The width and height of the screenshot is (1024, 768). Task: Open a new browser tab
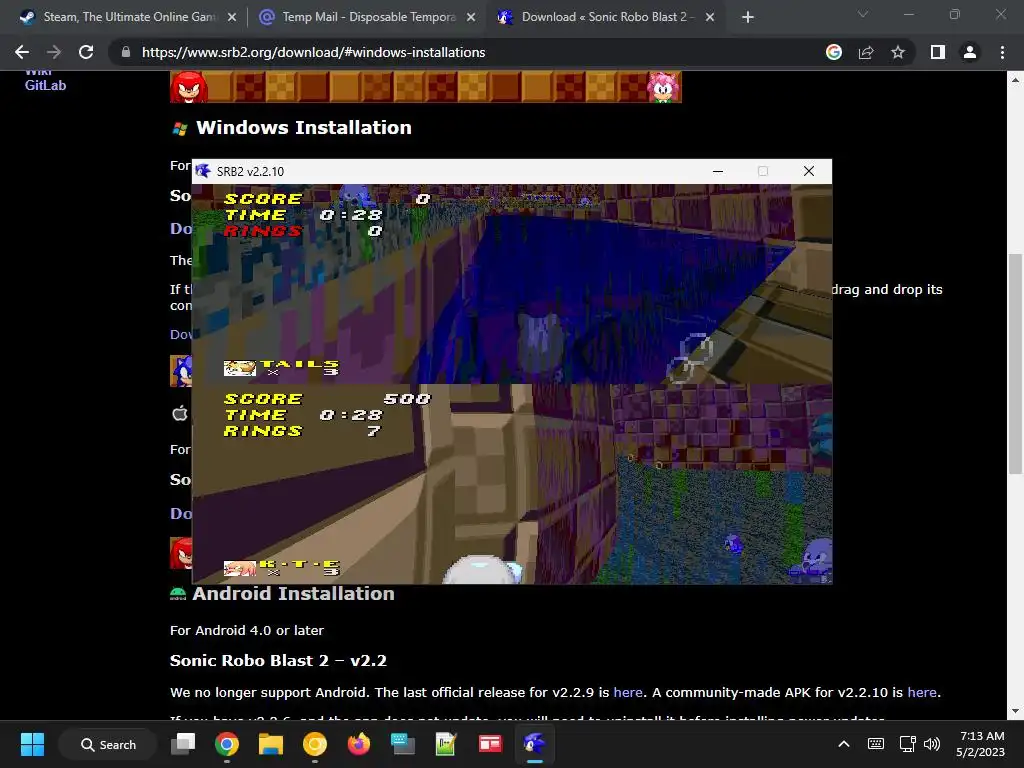tap(748, 17)
